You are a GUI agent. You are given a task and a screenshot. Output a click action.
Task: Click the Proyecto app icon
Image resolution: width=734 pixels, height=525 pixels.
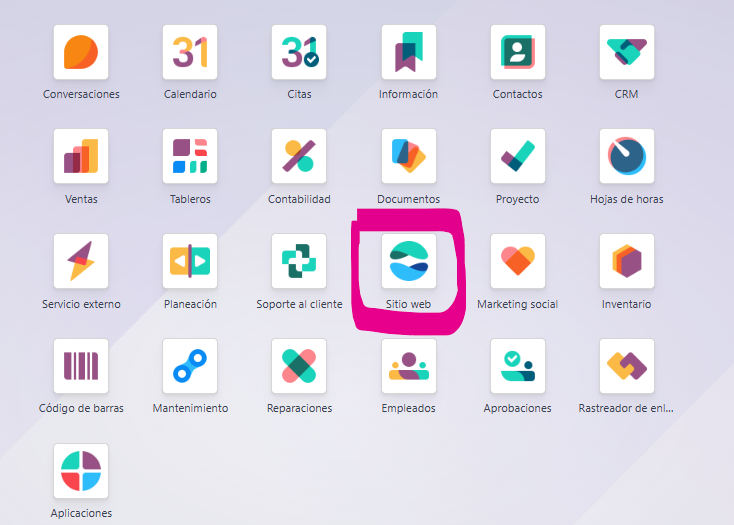tap(517, 157)
